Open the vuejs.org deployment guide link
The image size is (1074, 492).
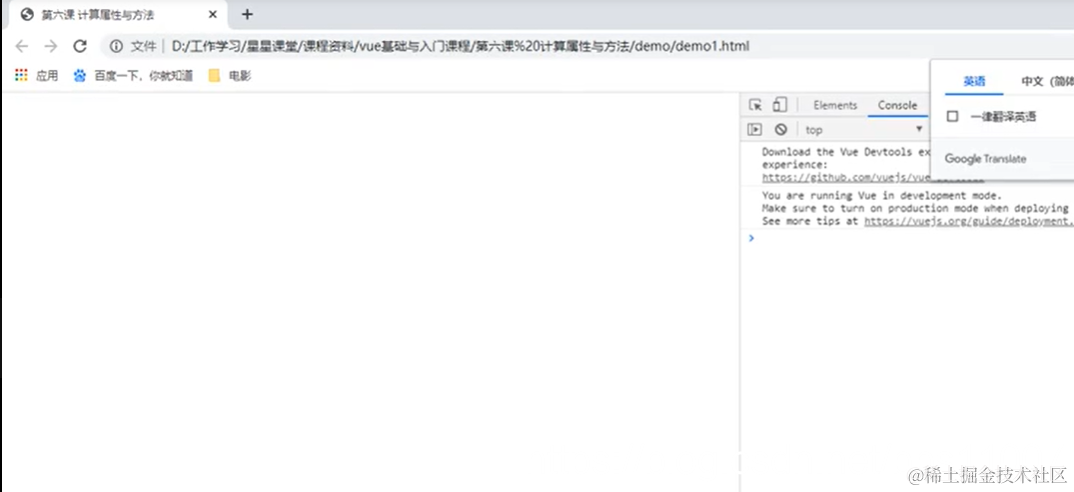pyautogui.click(x=969, y=221)
